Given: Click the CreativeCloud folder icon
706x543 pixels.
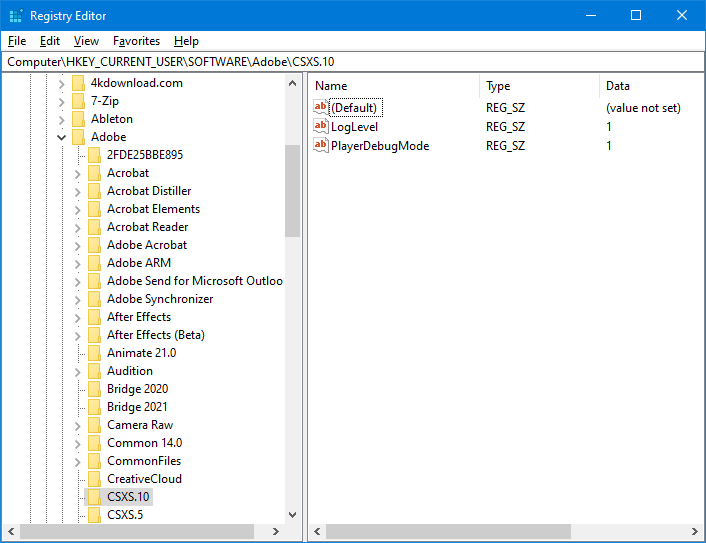Looking at the screenshot, I should coord(95,479).
